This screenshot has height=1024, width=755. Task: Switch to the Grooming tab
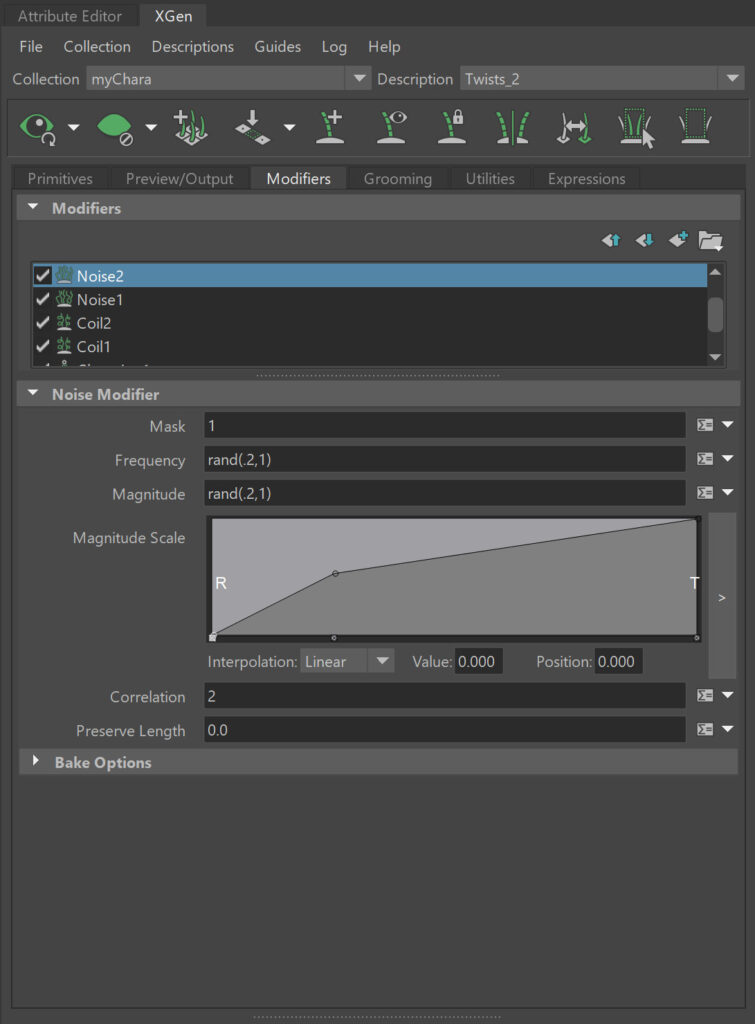(397, 179)
